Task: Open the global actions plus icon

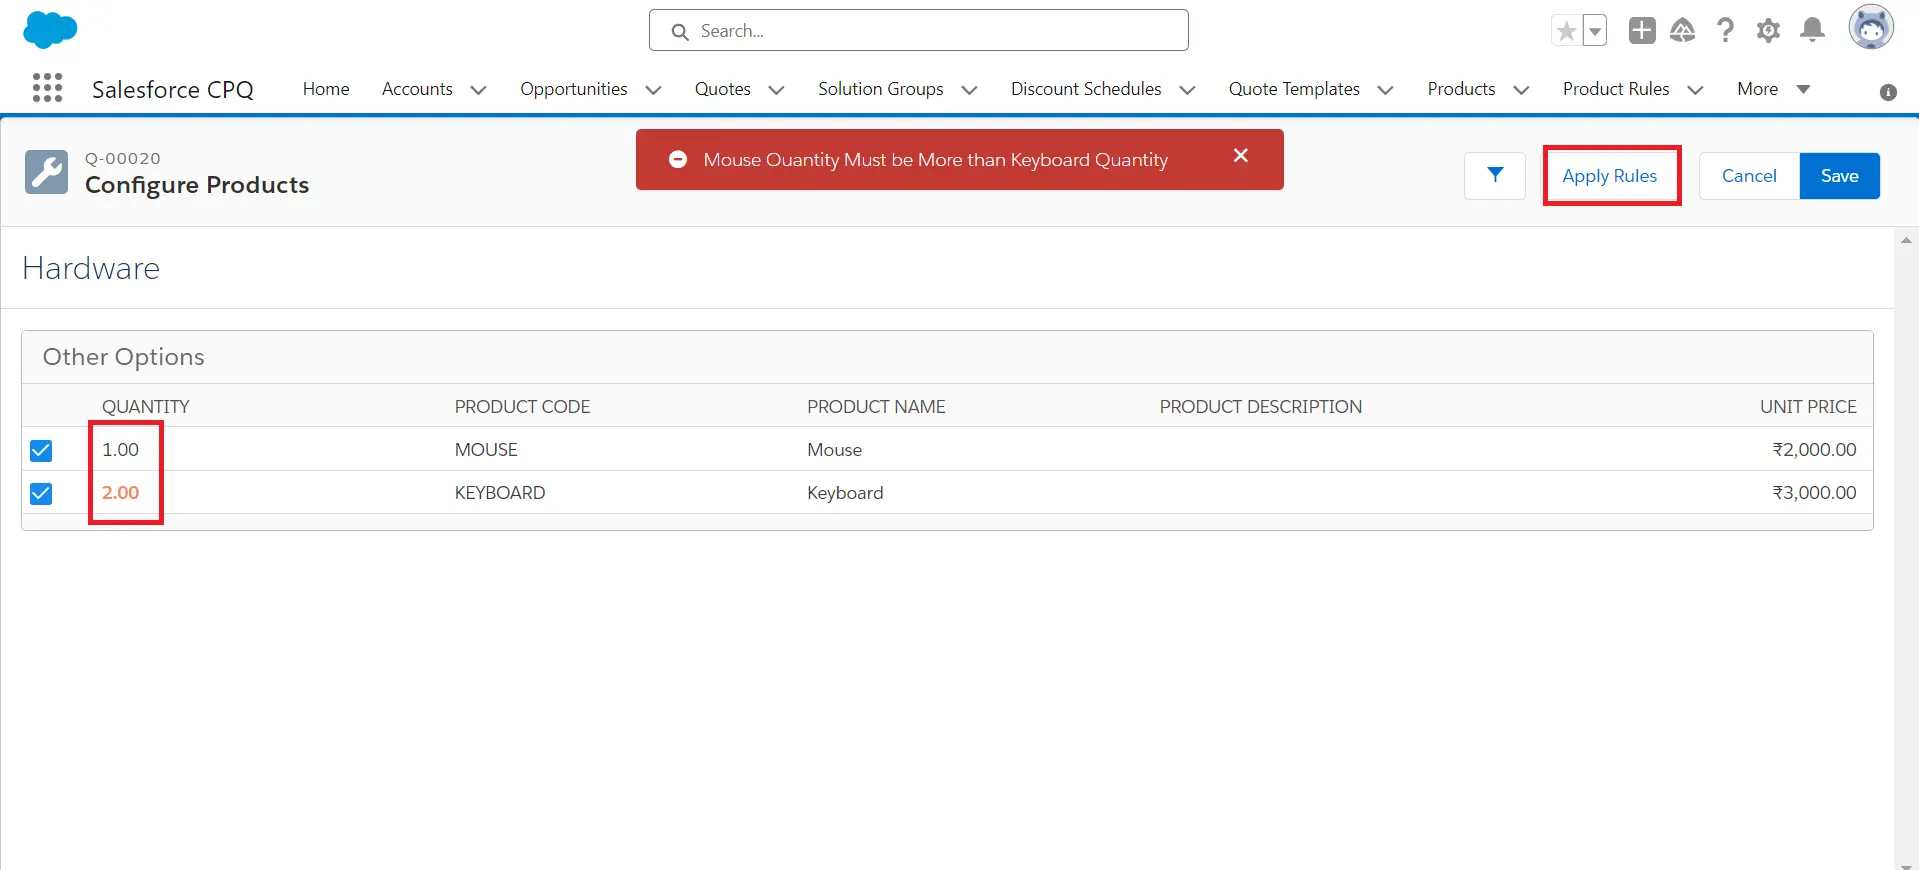Action: point(1641,31)
